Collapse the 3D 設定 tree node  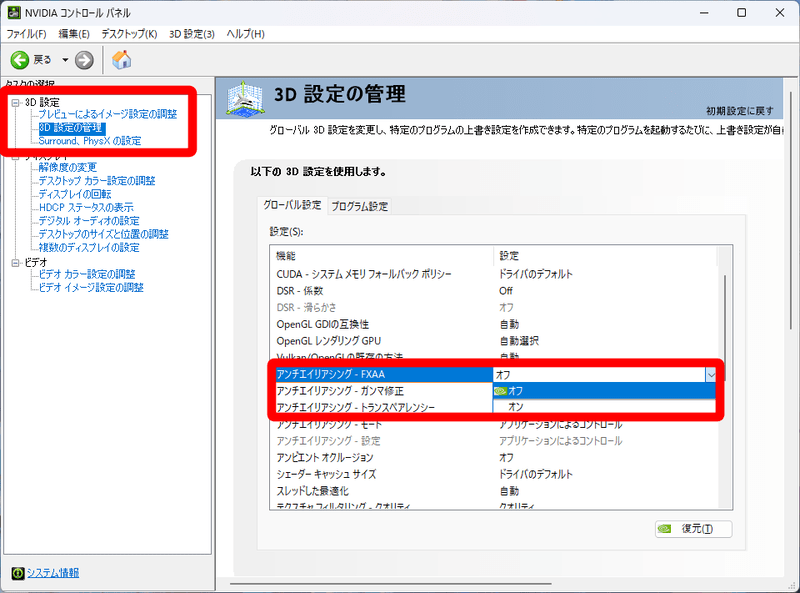pos(16,103)
